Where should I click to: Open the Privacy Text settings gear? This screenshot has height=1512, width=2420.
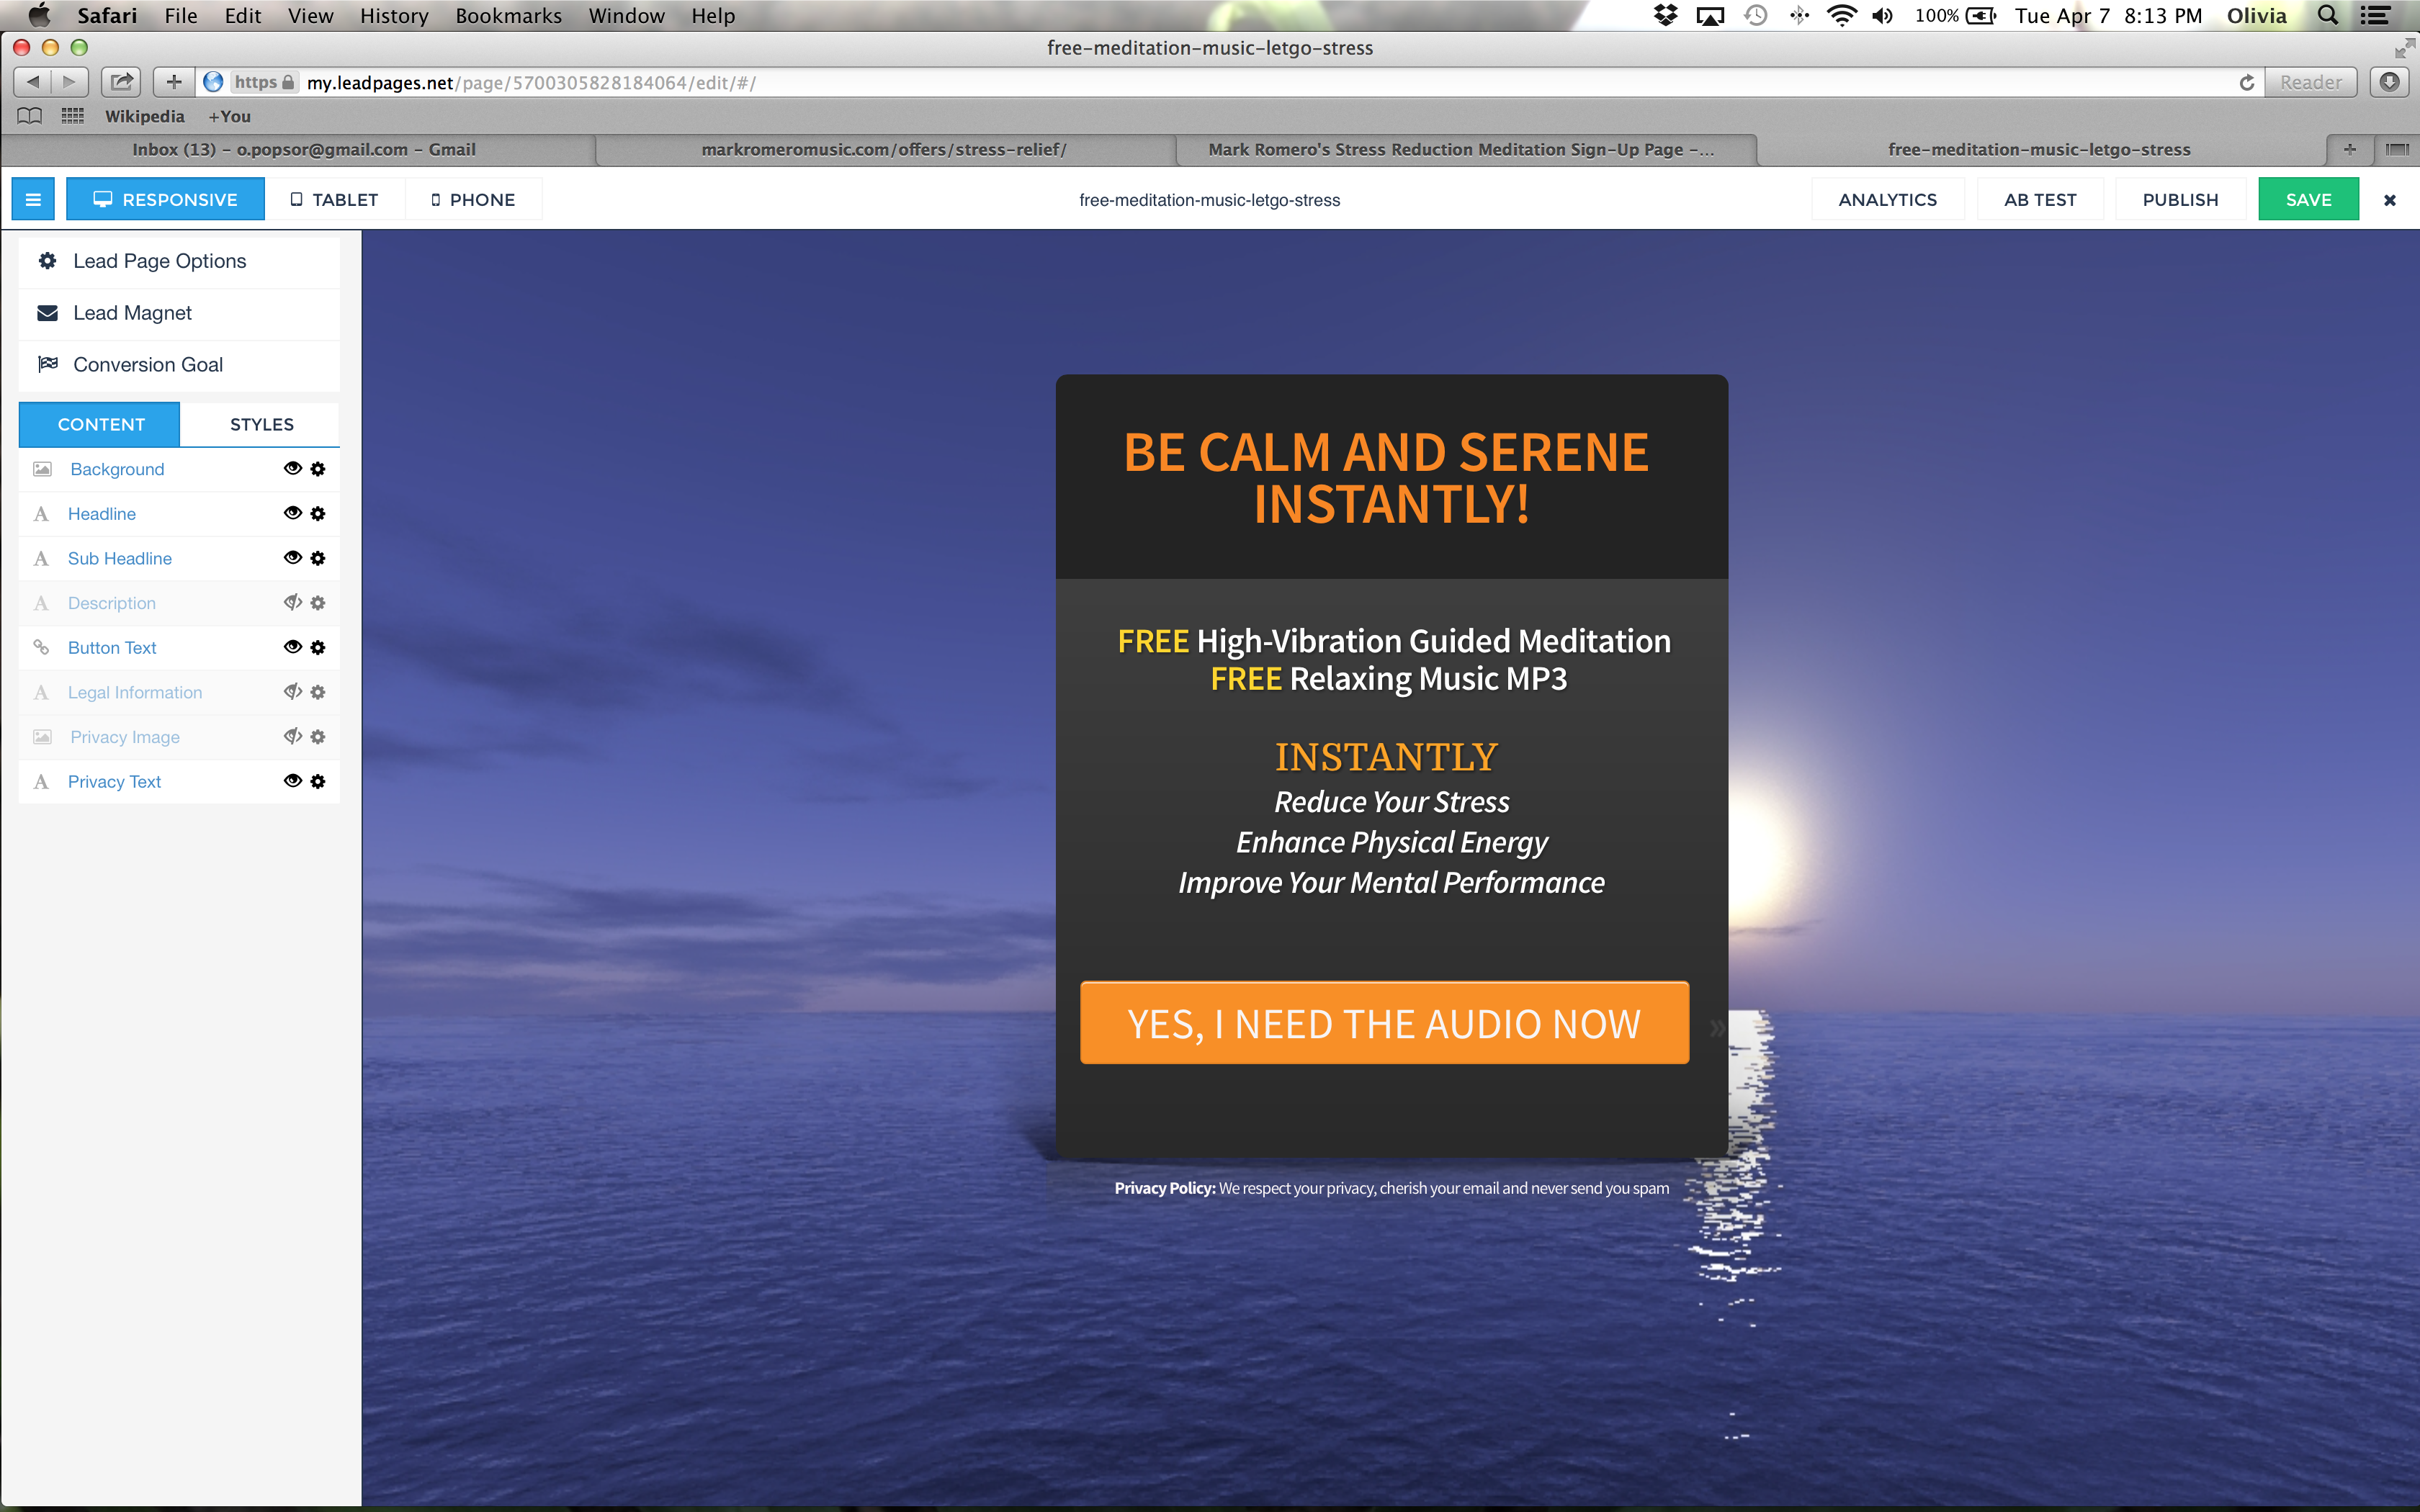pyautogui.click(x=318, y=781)
